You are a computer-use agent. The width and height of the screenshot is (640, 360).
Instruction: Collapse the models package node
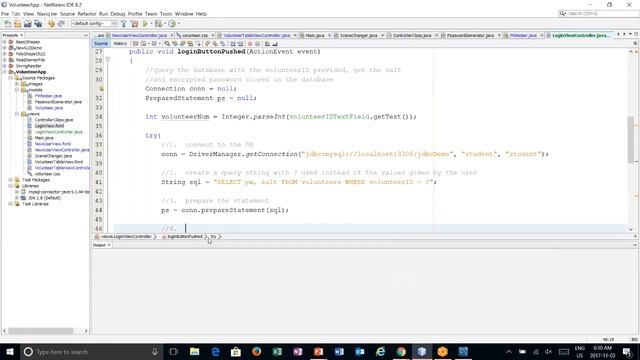point(17,90)
